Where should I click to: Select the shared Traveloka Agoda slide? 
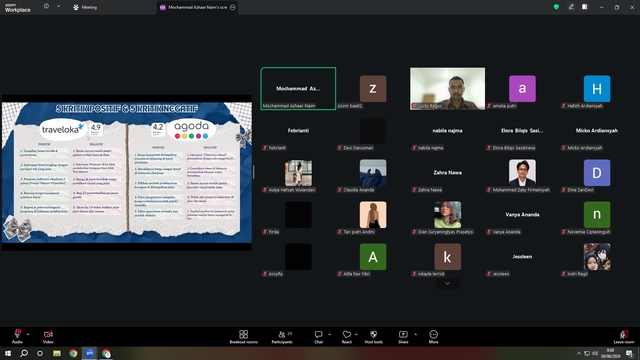point(127,173)
